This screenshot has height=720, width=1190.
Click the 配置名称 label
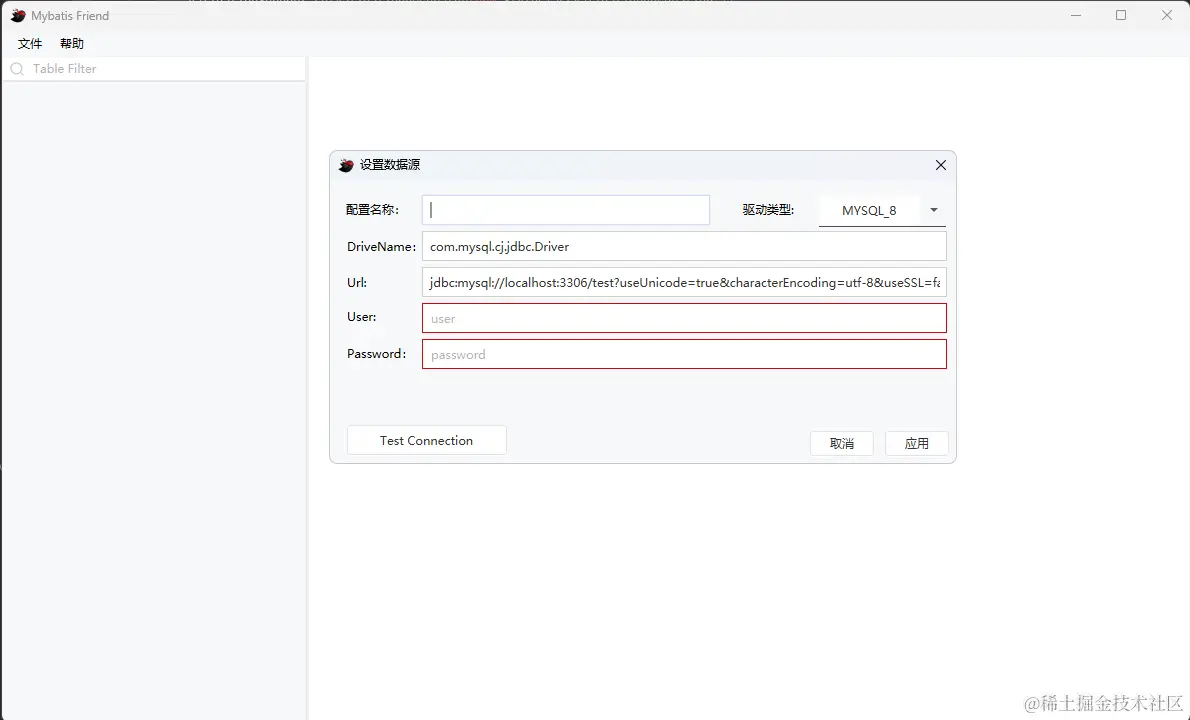tap(373, 210)
